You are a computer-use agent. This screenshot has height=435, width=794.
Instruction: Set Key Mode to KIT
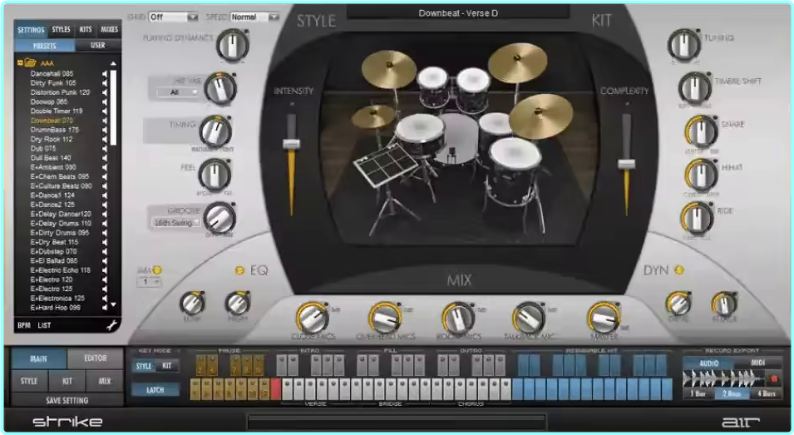click(167, 366)
